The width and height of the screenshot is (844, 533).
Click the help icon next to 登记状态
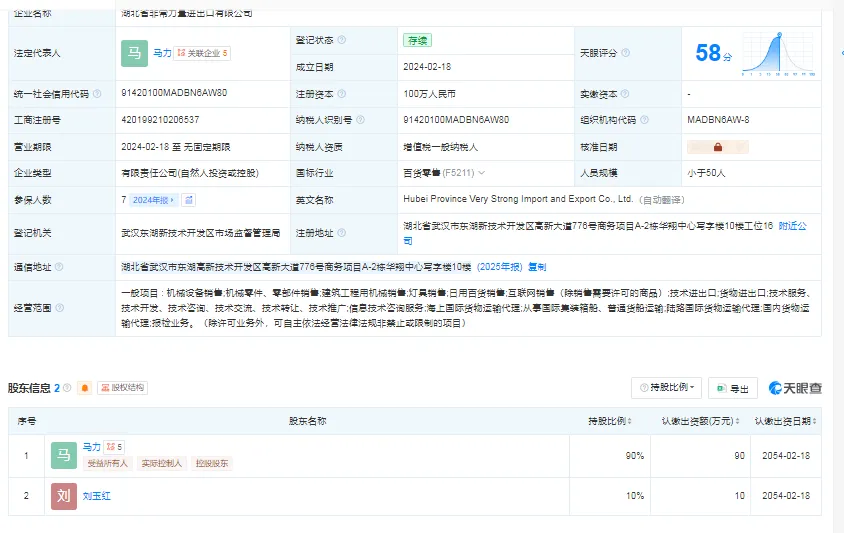pyautogui.click(x=341, y=40)
